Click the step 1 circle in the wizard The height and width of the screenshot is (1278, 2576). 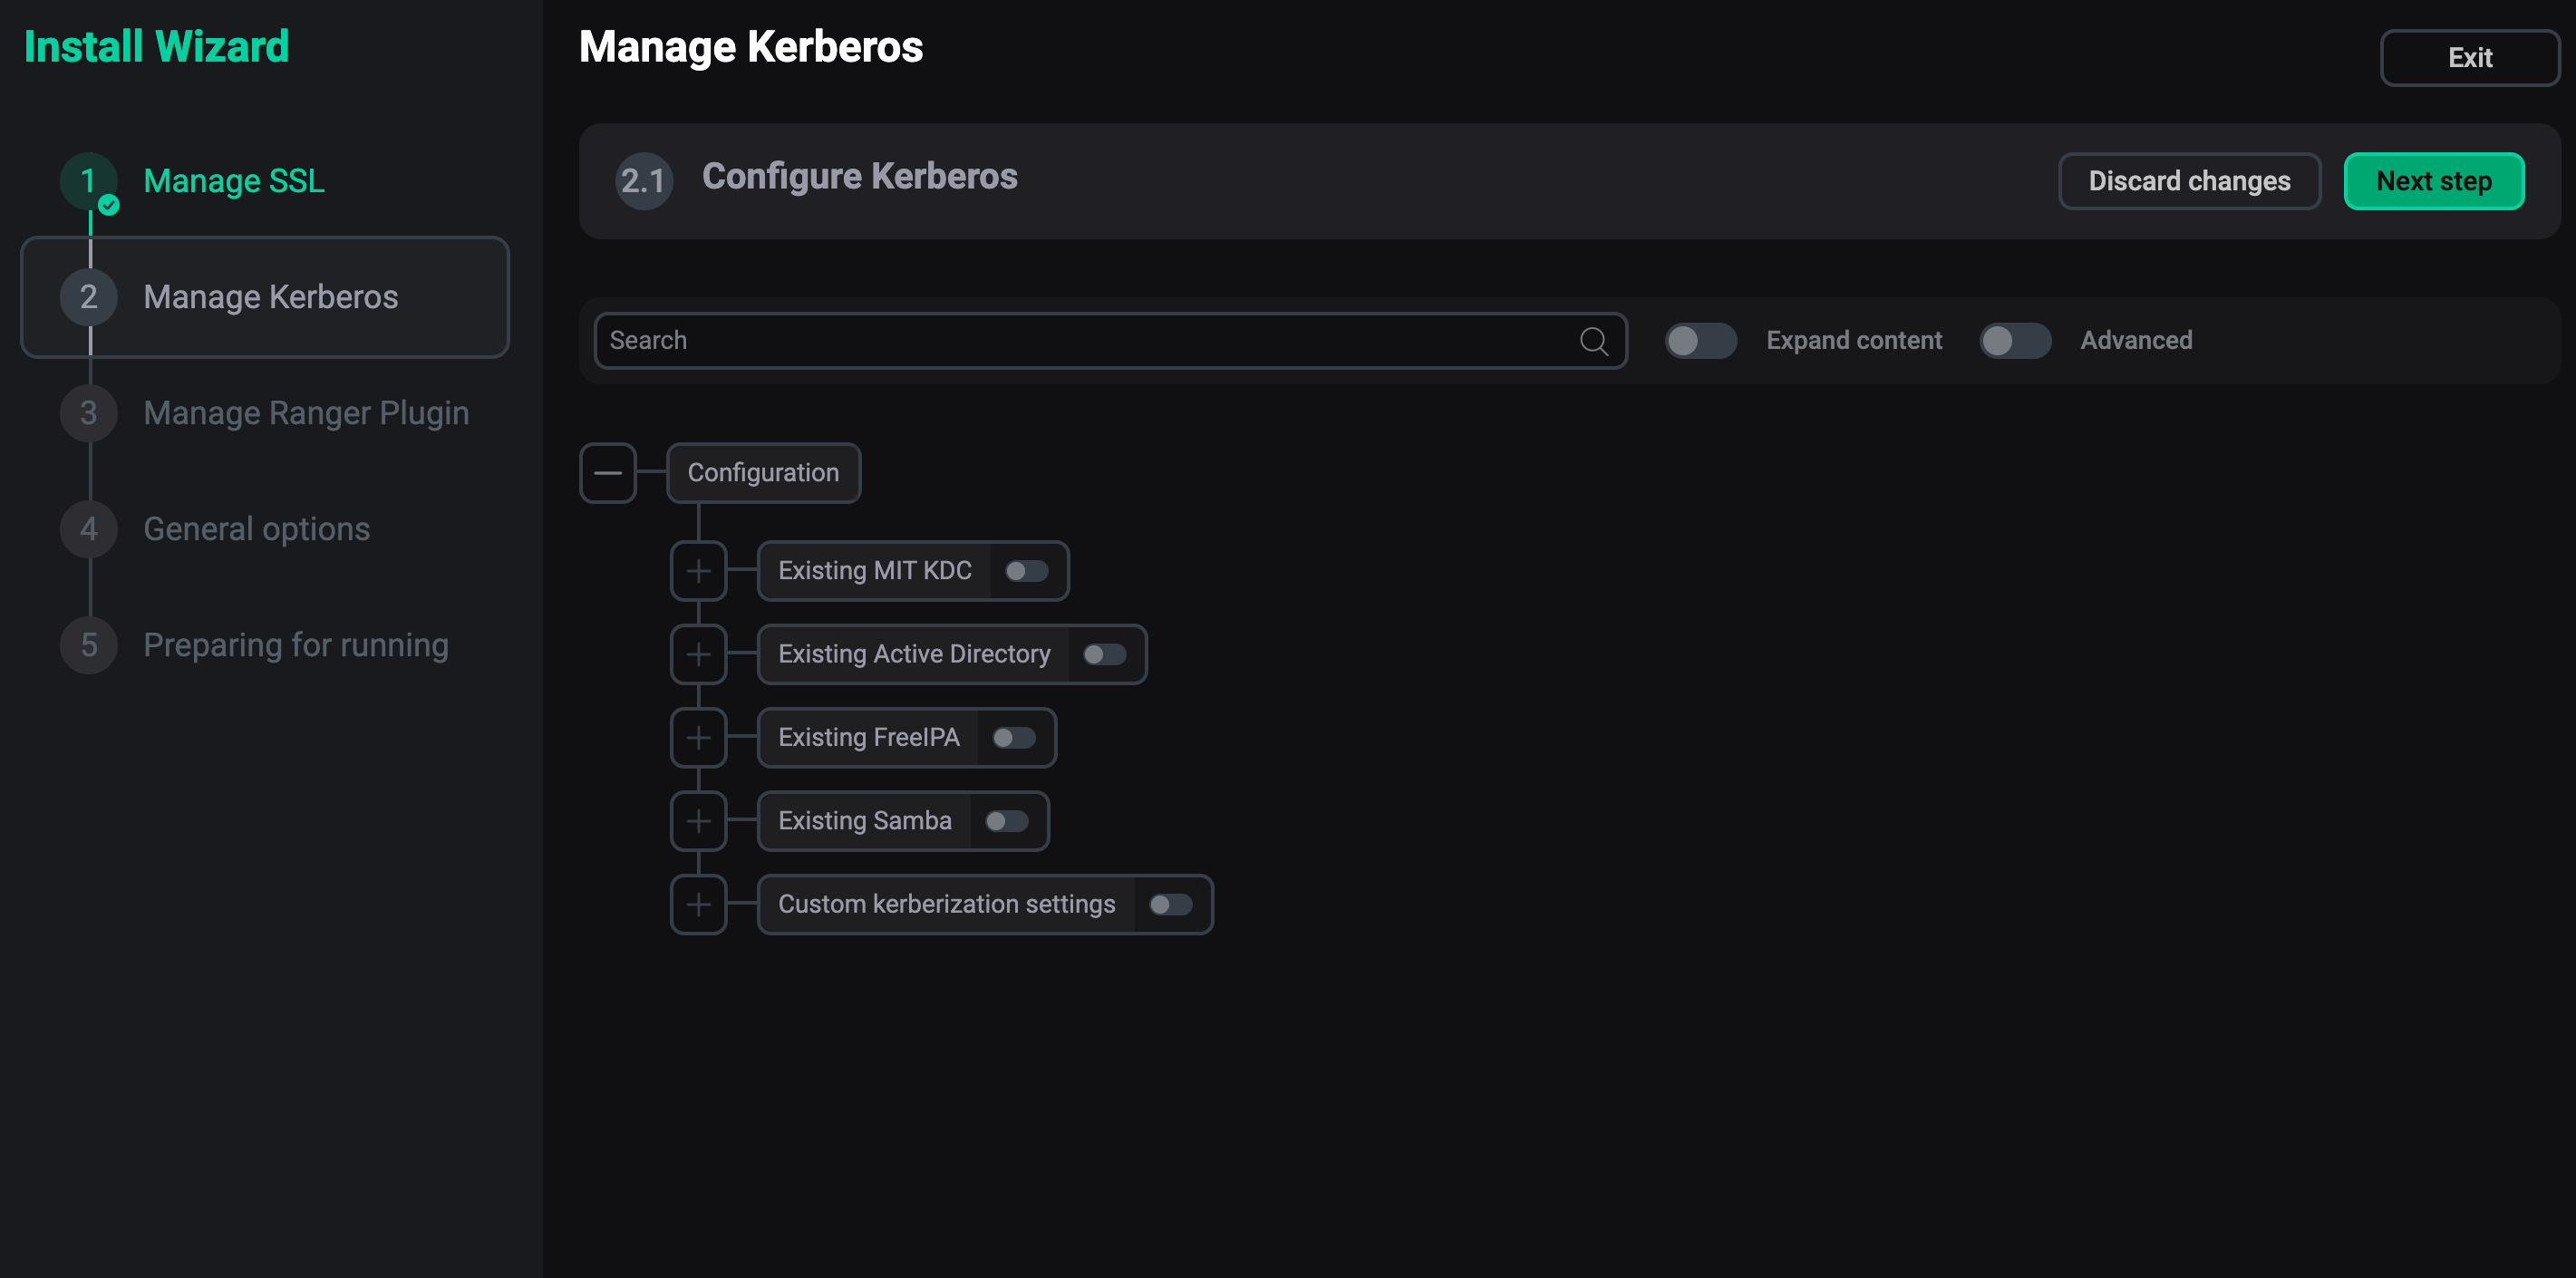[89, 181]
